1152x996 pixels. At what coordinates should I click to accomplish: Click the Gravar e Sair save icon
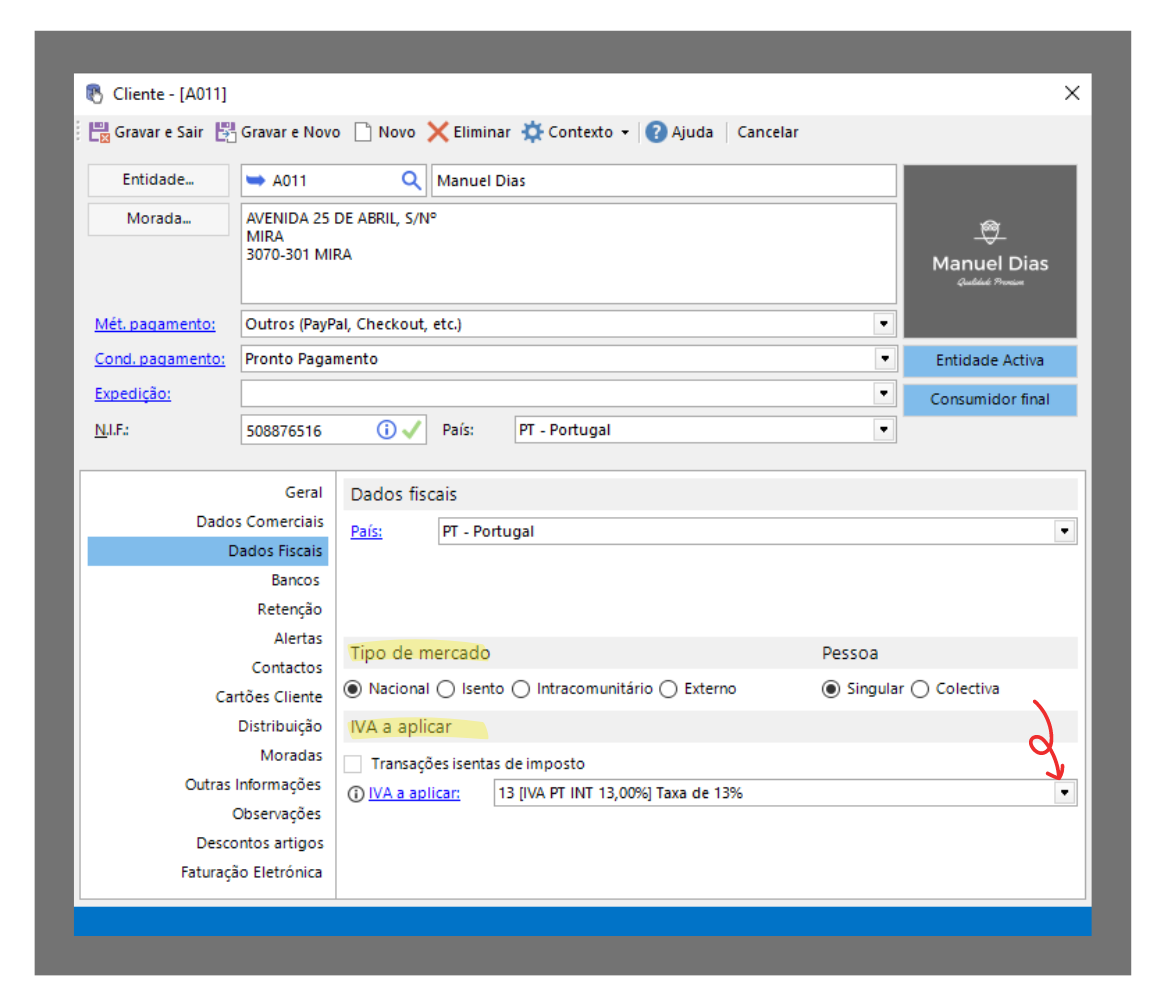(99, 132)
